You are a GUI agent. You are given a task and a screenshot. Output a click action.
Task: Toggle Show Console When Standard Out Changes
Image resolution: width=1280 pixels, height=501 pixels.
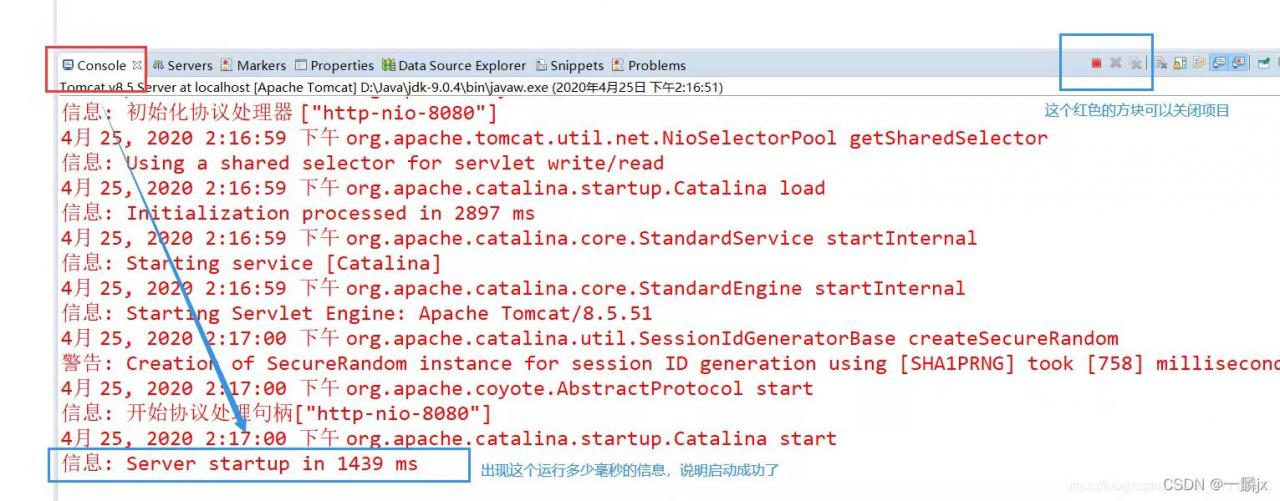click(x=1219, y=63)
